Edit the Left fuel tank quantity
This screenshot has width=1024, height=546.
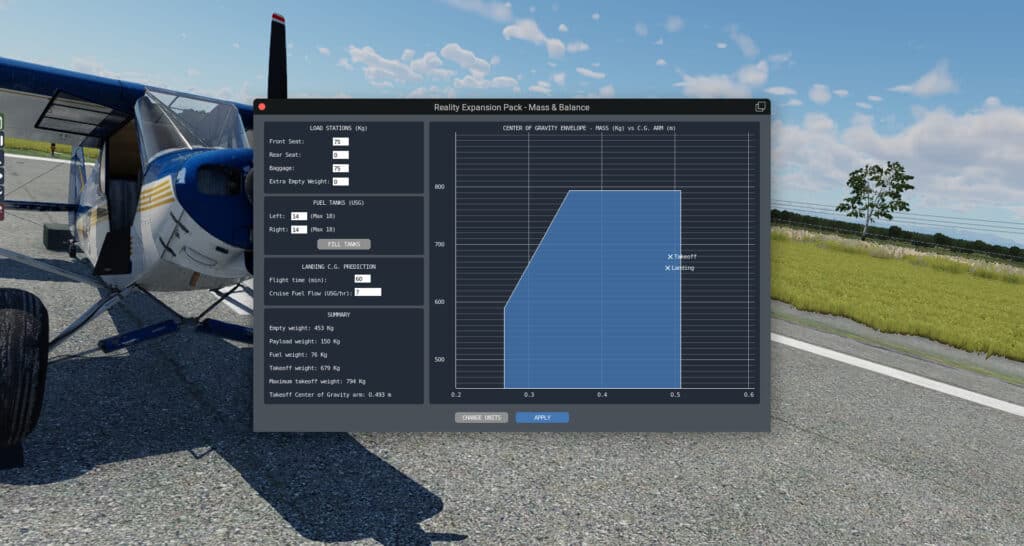coord(299,216)
